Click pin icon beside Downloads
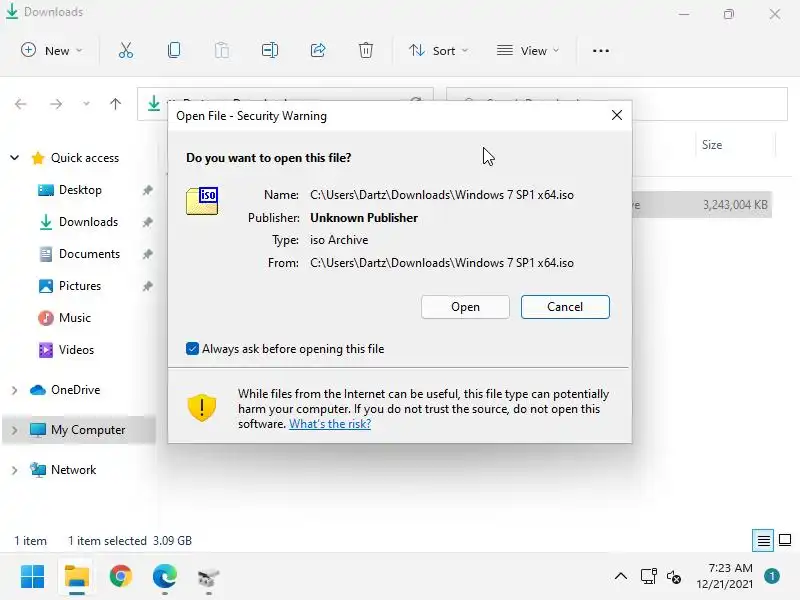Screen dimensions: 800x600 [147, 222]
